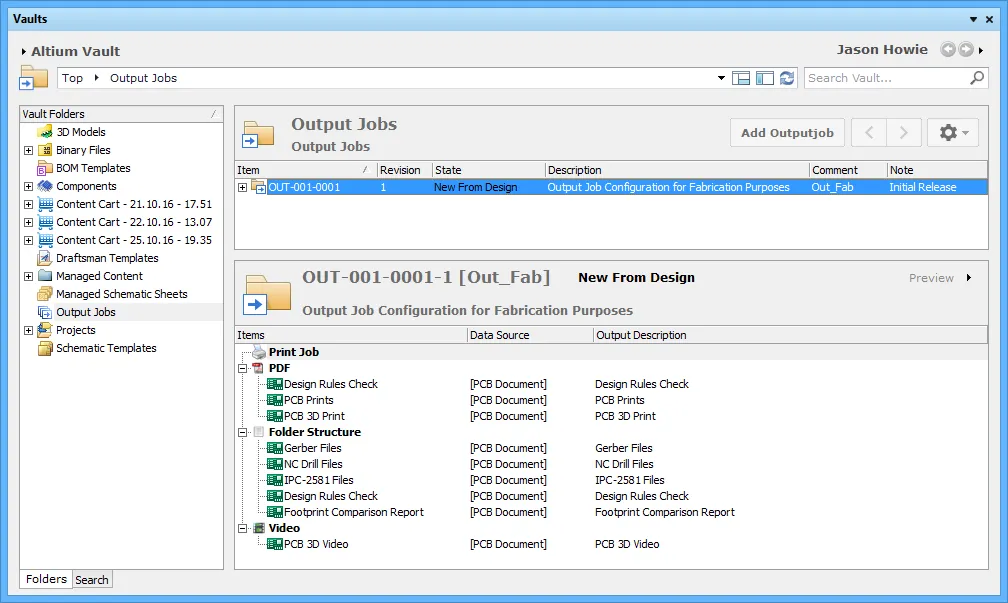Expand the Projects folder
Screen dimensions: 1008x603
click(28, 330)
